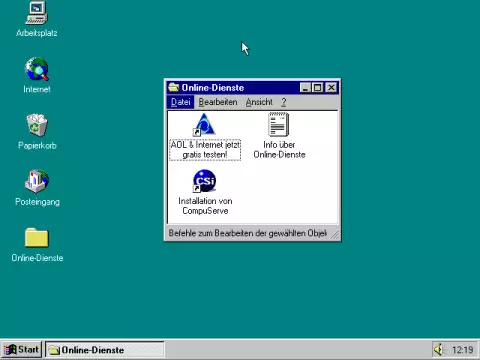Select the Posteingang inbox icon
The height and width of the screenshot is (360, 480).
point(37,181)
